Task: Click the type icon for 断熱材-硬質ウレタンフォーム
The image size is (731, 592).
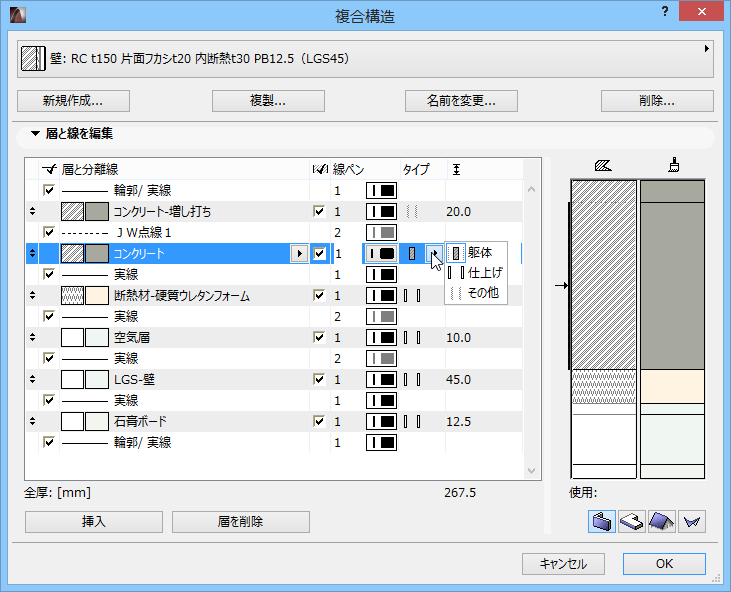Action: [x=412, y=296]
